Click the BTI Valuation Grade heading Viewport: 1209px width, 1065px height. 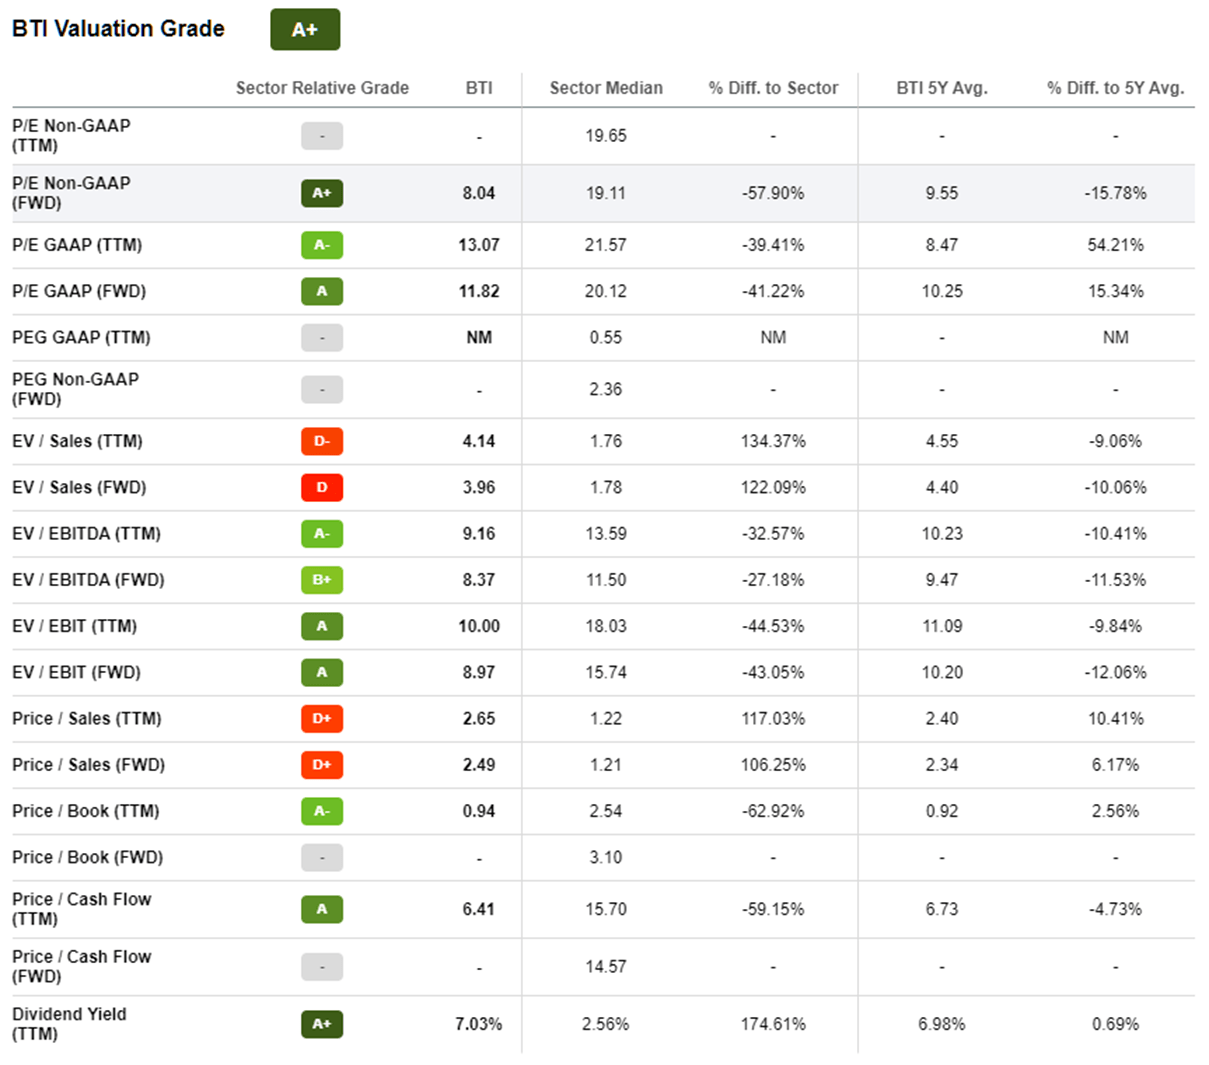coord(118,29)
